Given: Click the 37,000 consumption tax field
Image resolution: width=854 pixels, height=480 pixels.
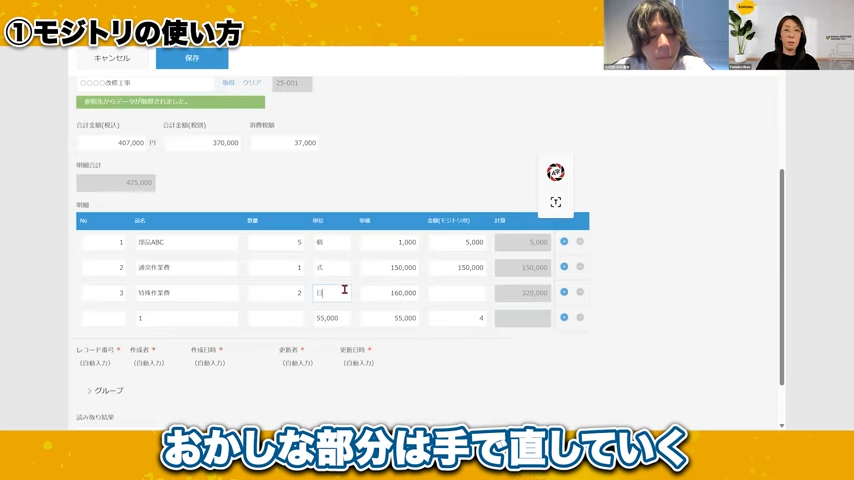Looking at the screenshot, I should coord(284,143).
